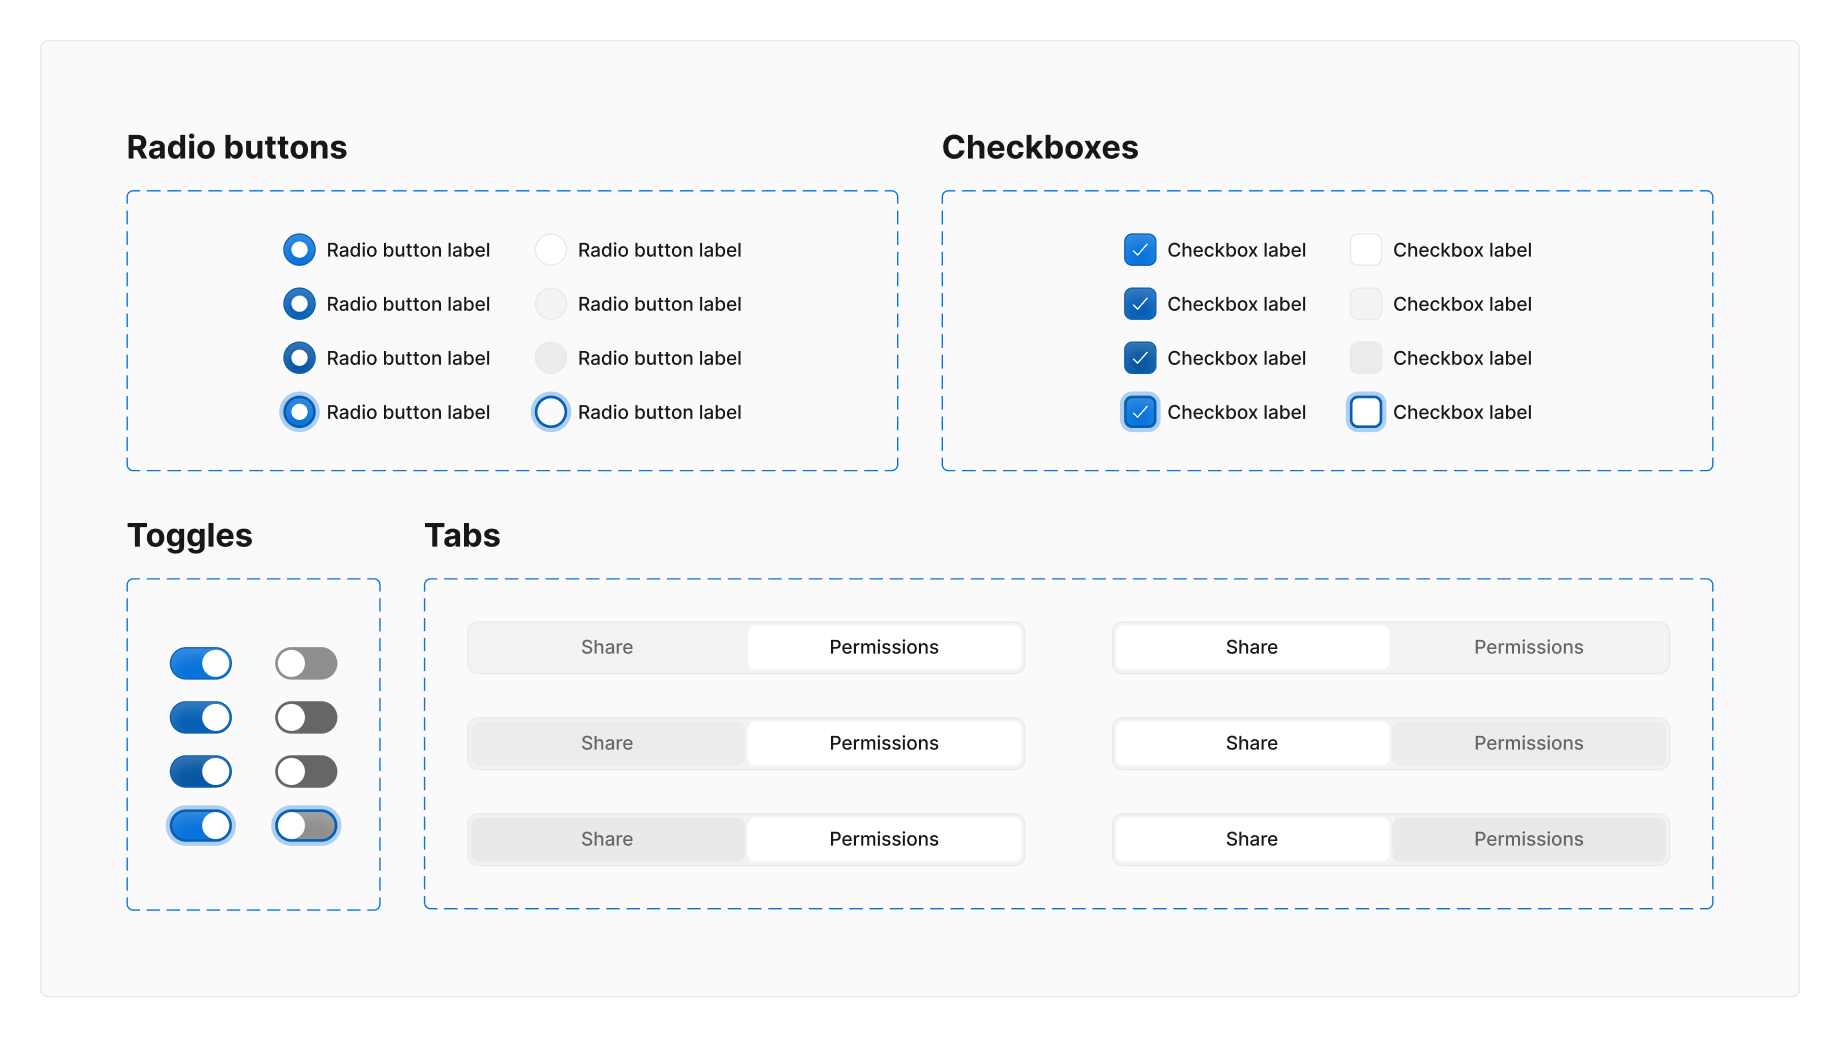The width and height of the screenshot is (1840, 1038).
Task: Click selected Share tab in the top-row right group
Action: pyautogui.click(x=1252, y=647)
